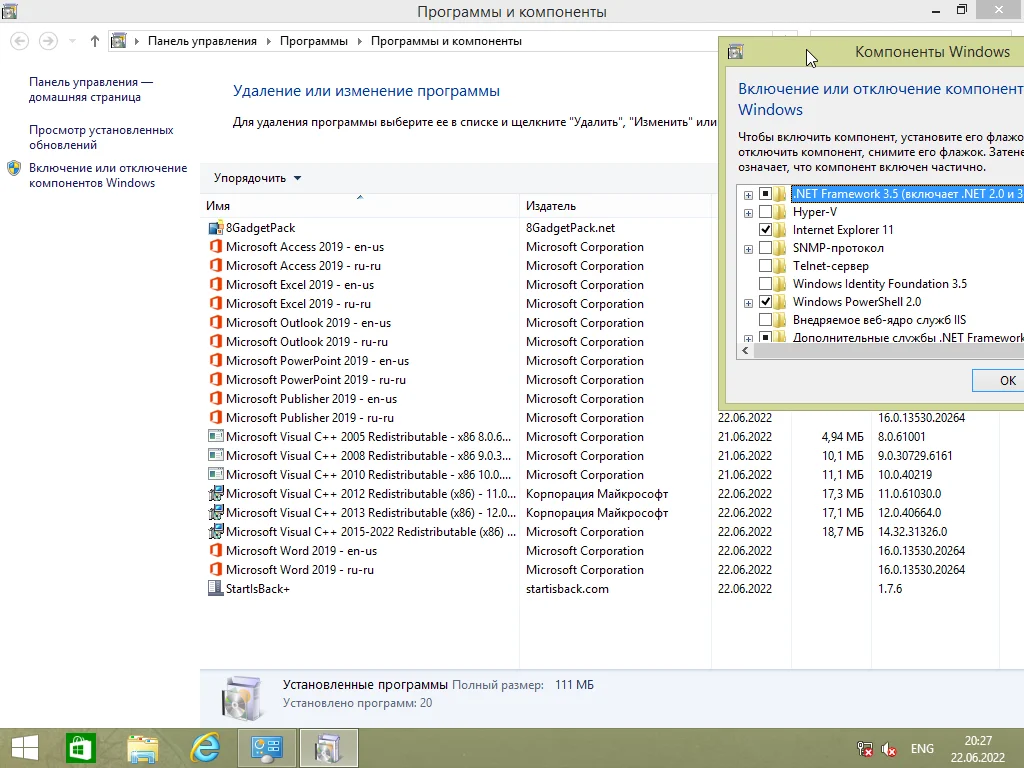Click the Visual C++ 2012 Redistributable installer icon

point(216,493)
